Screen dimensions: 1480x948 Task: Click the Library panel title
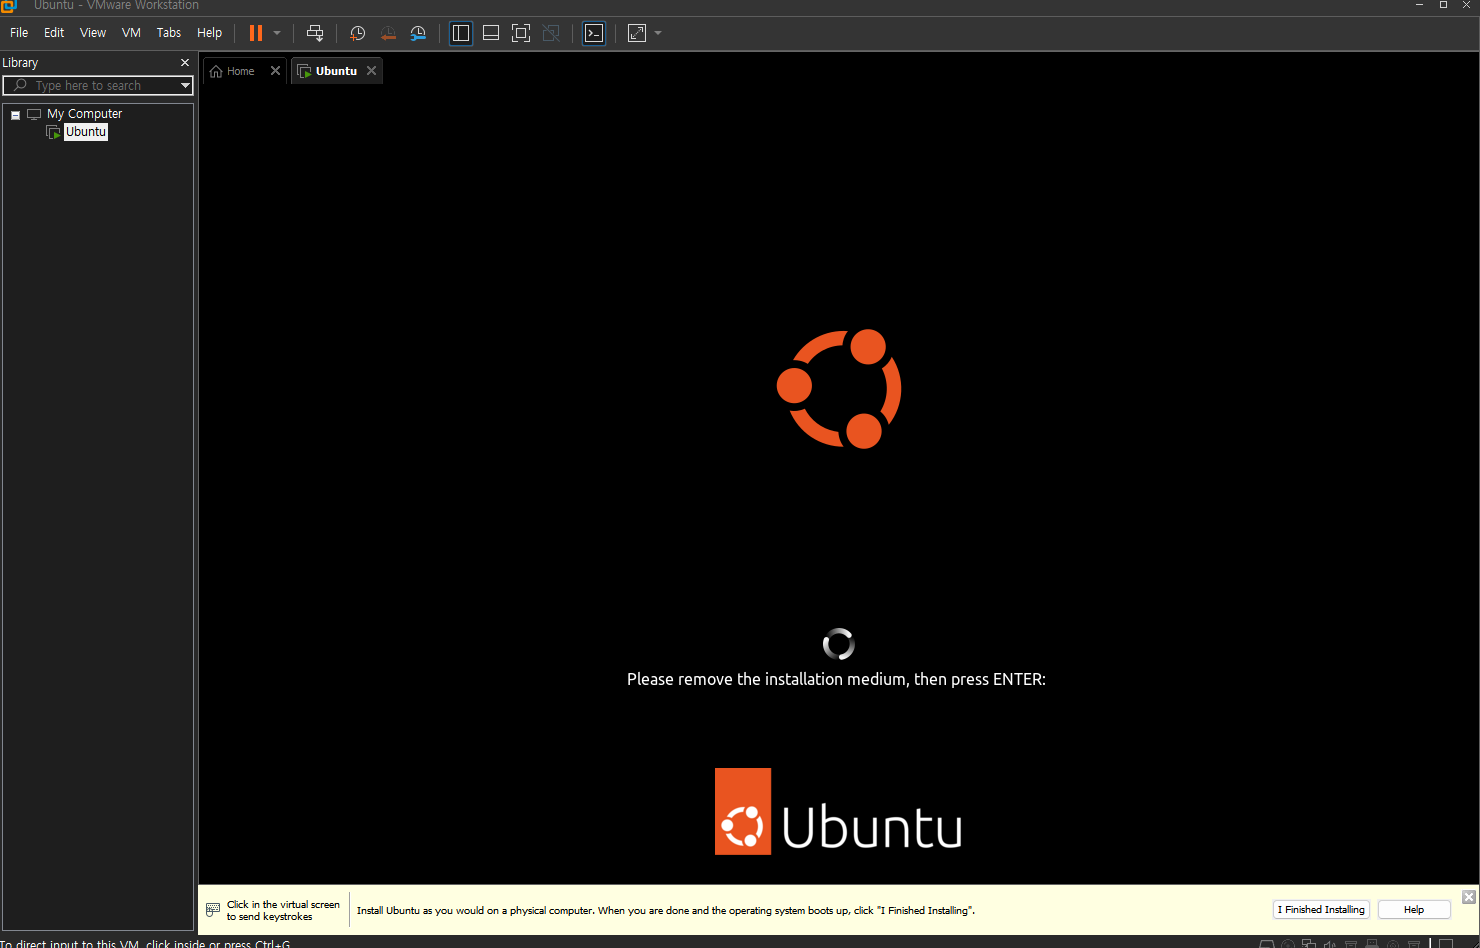point(20,62)
